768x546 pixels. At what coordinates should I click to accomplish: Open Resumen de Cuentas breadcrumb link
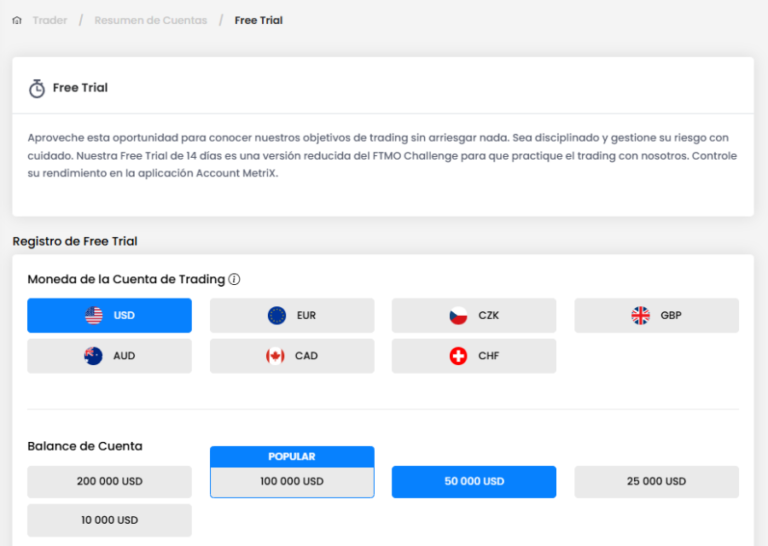coord(151,20)
